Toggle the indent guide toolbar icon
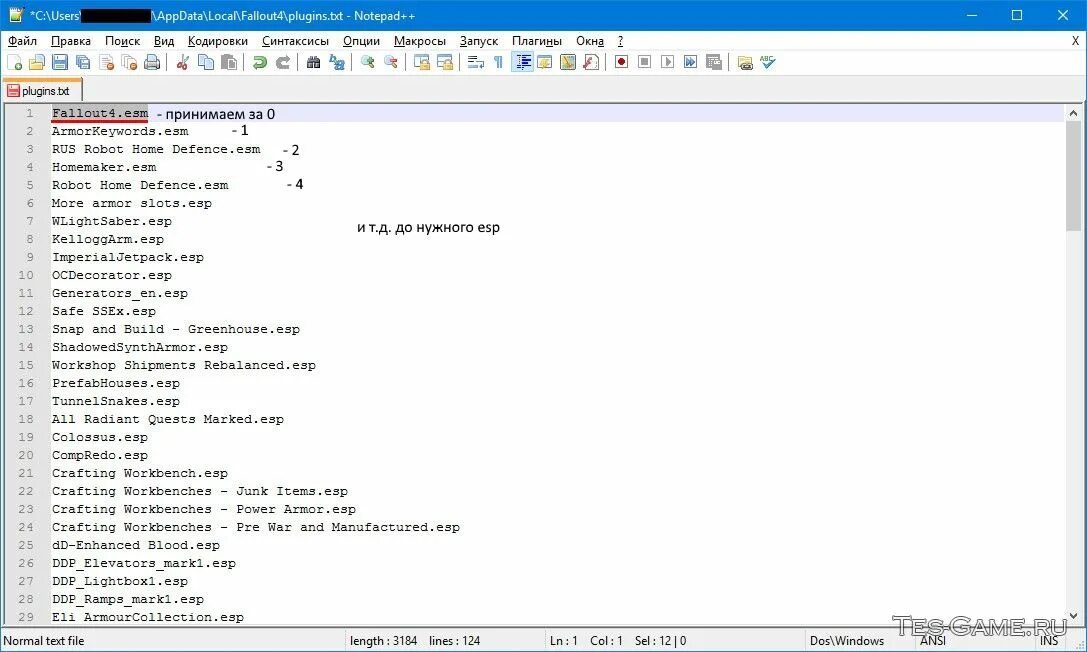This screenshot has height=652, width=1087. tap(522, 62)
